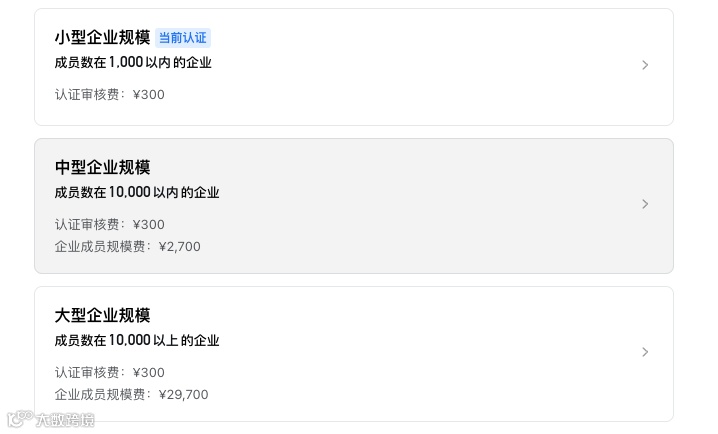Click large enterprise 认证审核费 ¥300 line
Viewport: 718px width, 434px height.
pos(110,372)
